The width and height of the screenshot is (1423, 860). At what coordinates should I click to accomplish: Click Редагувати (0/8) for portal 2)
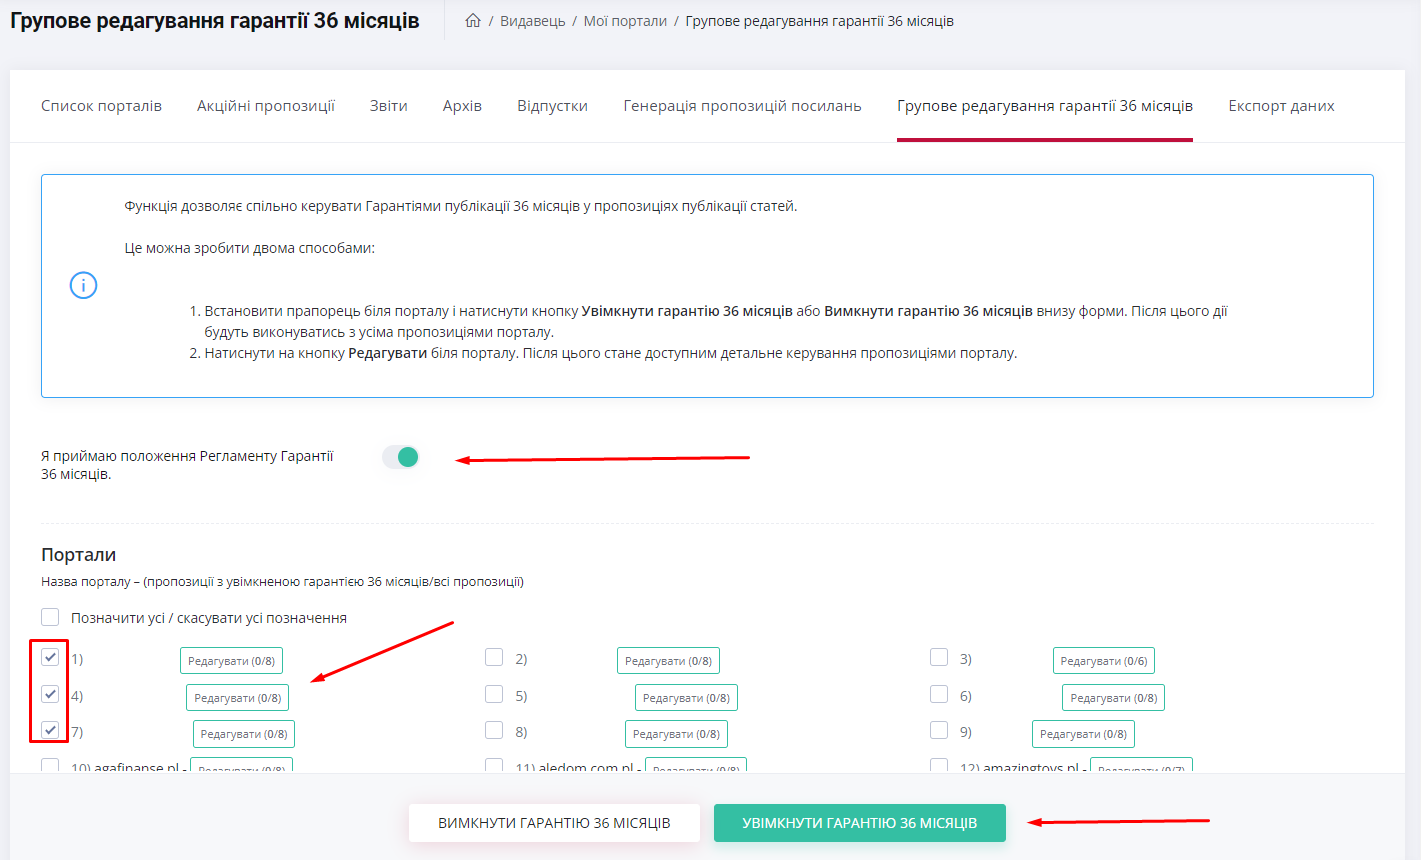[x=668, y=661]
